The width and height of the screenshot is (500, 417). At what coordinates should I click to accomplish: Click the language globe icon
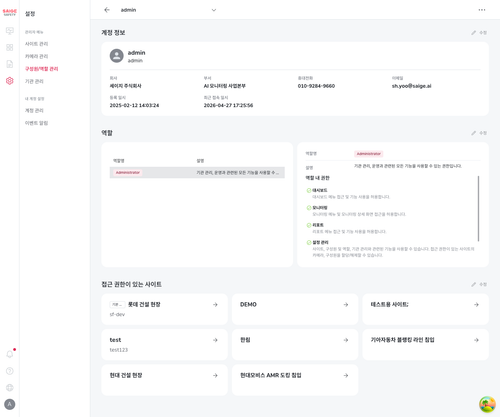tap(10, 387)
